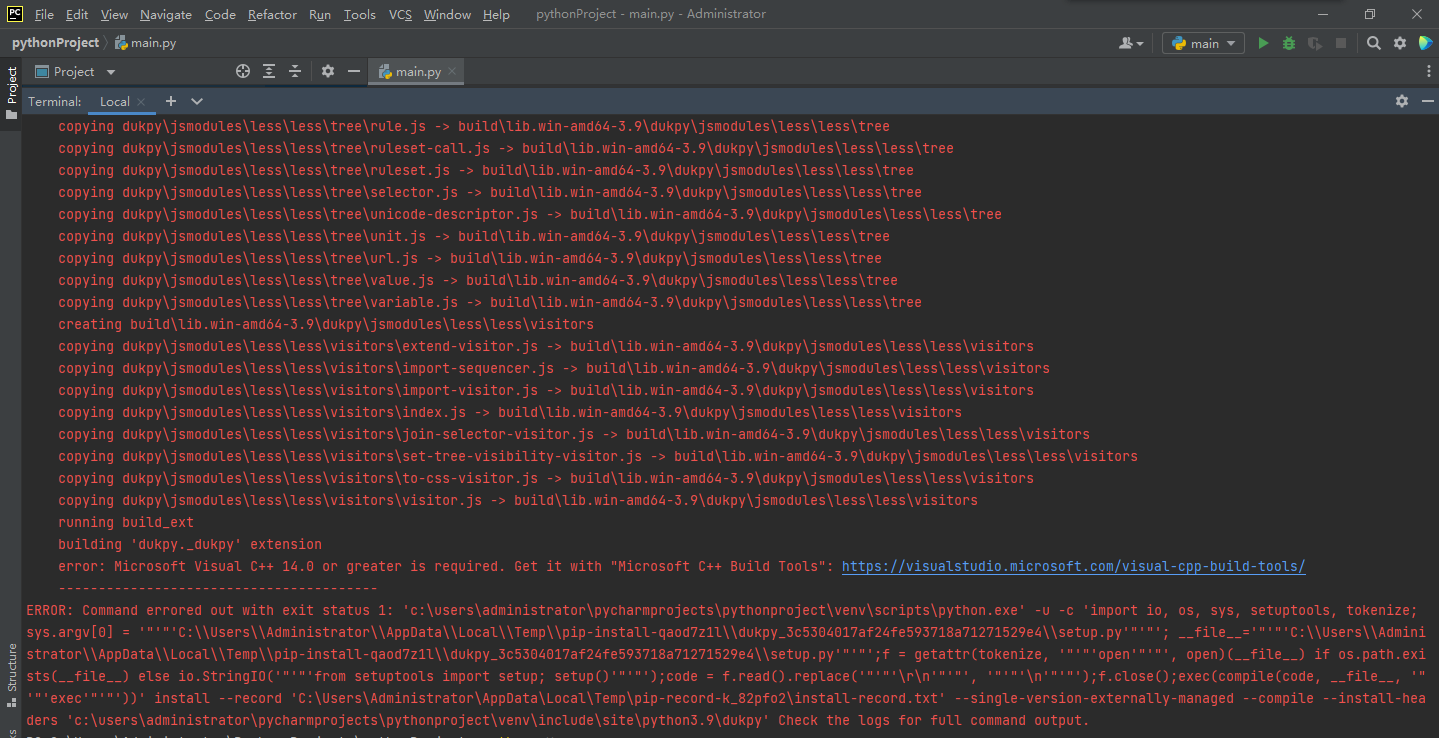Viewport: 1439px width, 738px height.
Task: Open the Navigate menu
Action: tap(166, 14)
